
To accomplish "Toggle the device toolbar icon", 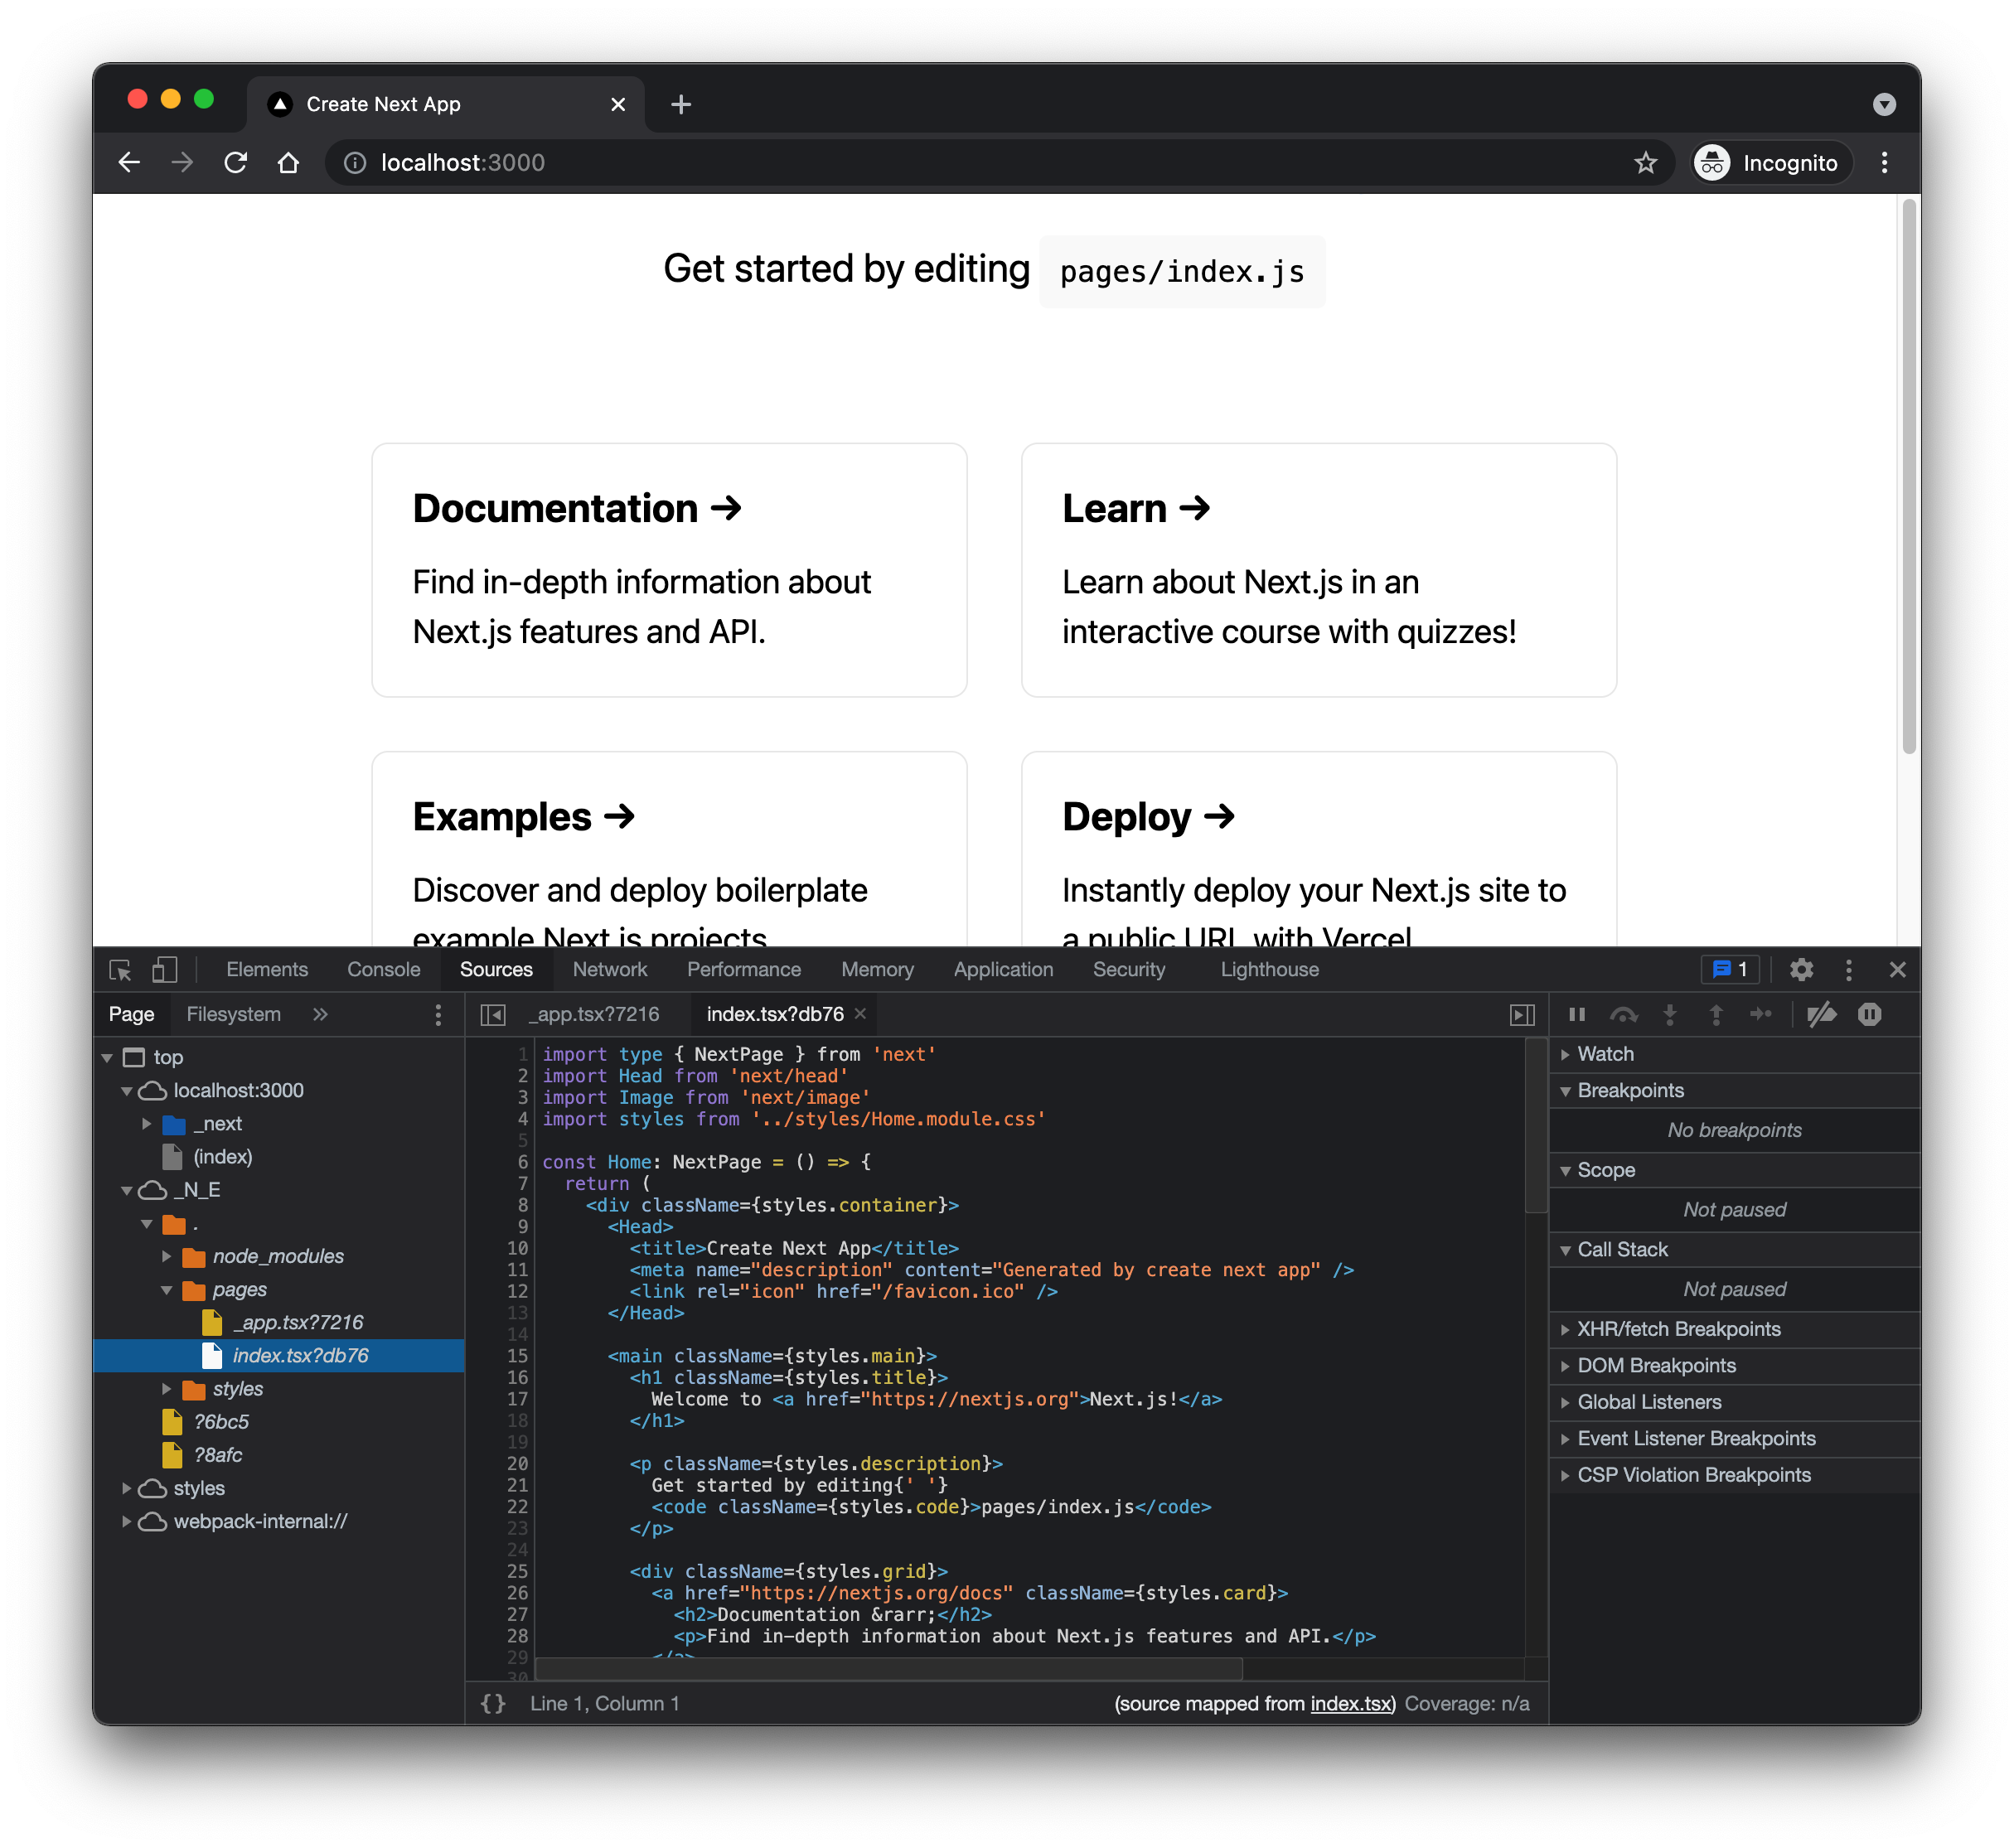I will pos(164,969).
